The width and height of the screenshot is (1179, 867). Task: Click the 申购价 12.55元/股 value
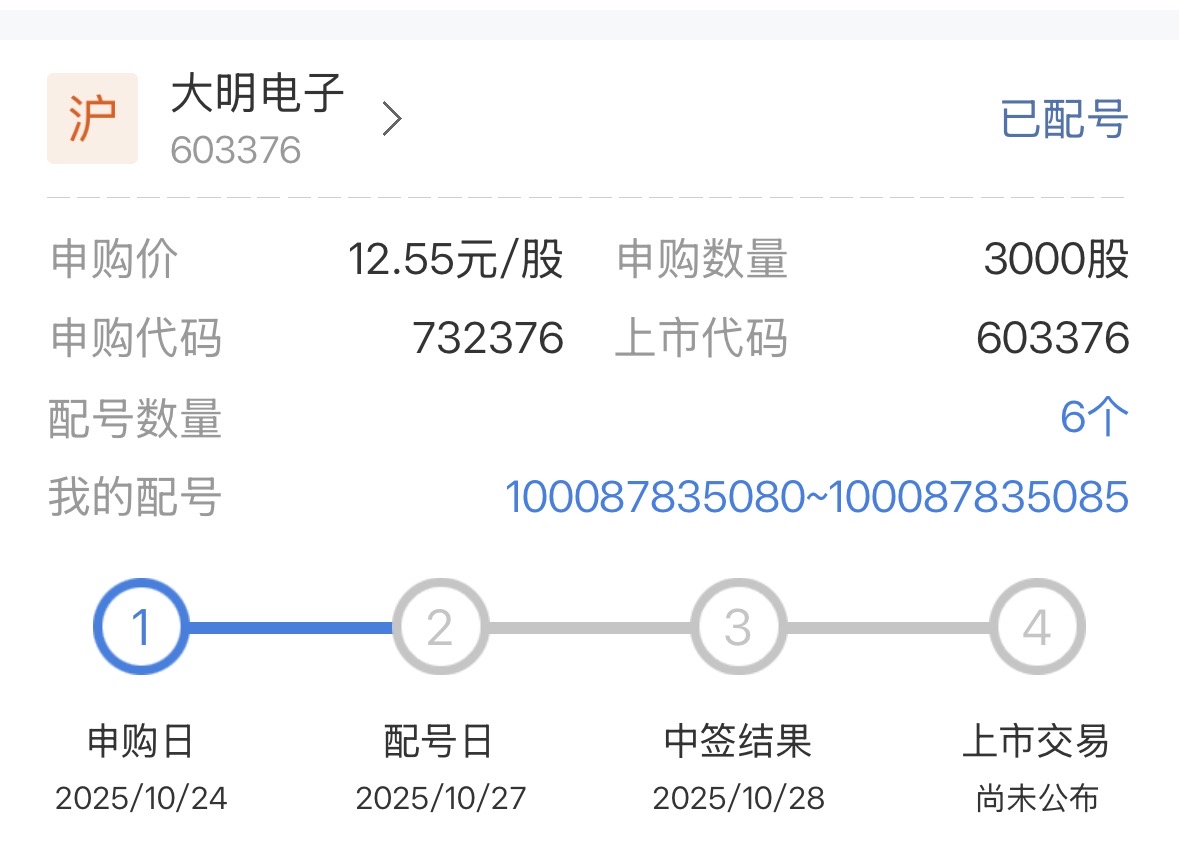click(x=455, y=259)
